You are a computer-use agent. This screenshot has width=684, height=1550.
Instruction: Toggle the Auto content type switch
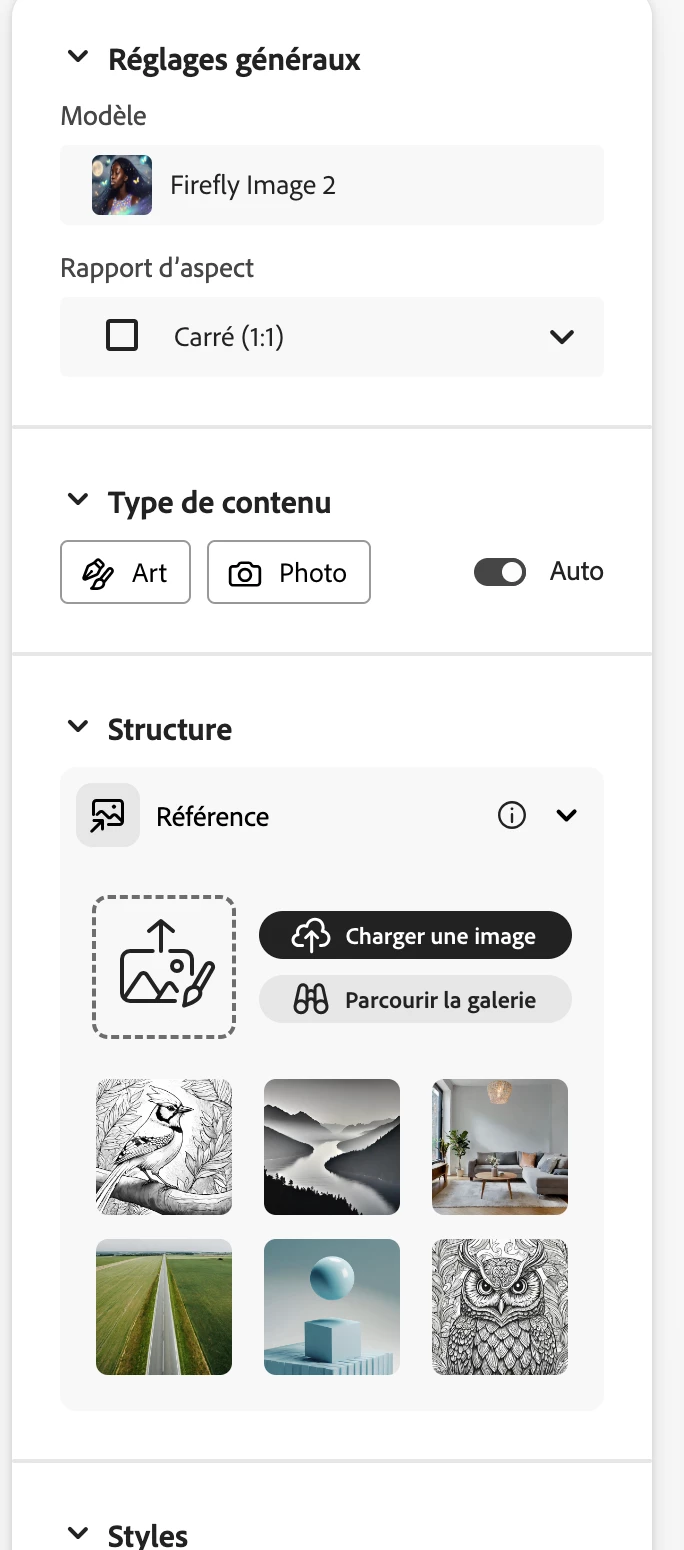coord(499,572)
